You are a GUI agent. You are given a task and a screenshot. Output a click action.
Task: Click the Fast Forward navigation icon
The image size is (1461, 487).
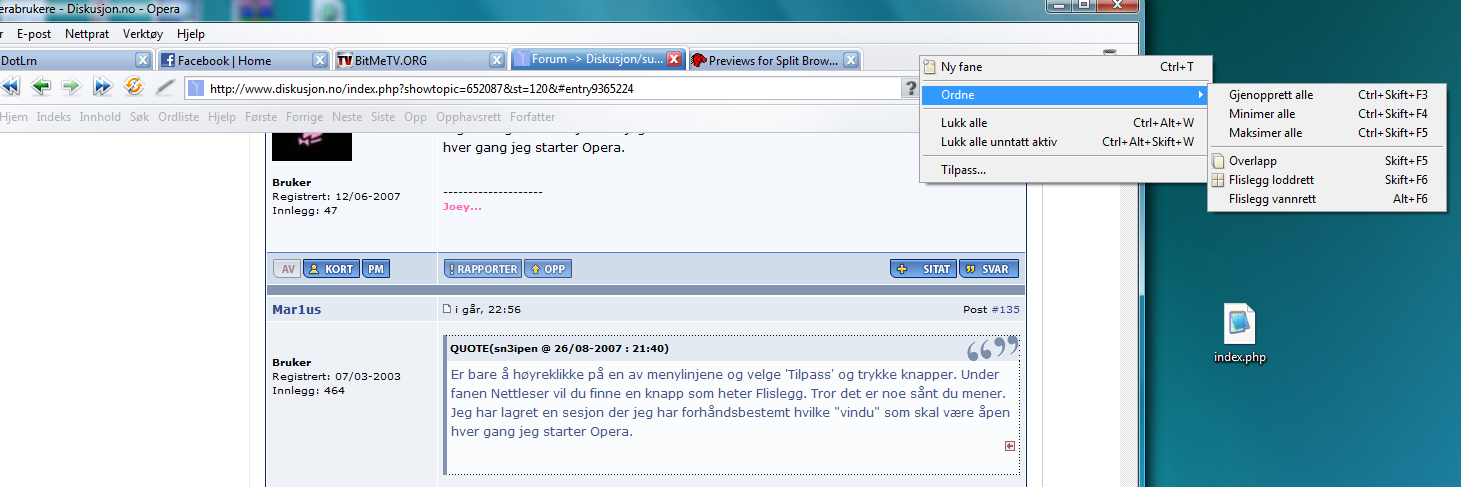tap(102, 87)
